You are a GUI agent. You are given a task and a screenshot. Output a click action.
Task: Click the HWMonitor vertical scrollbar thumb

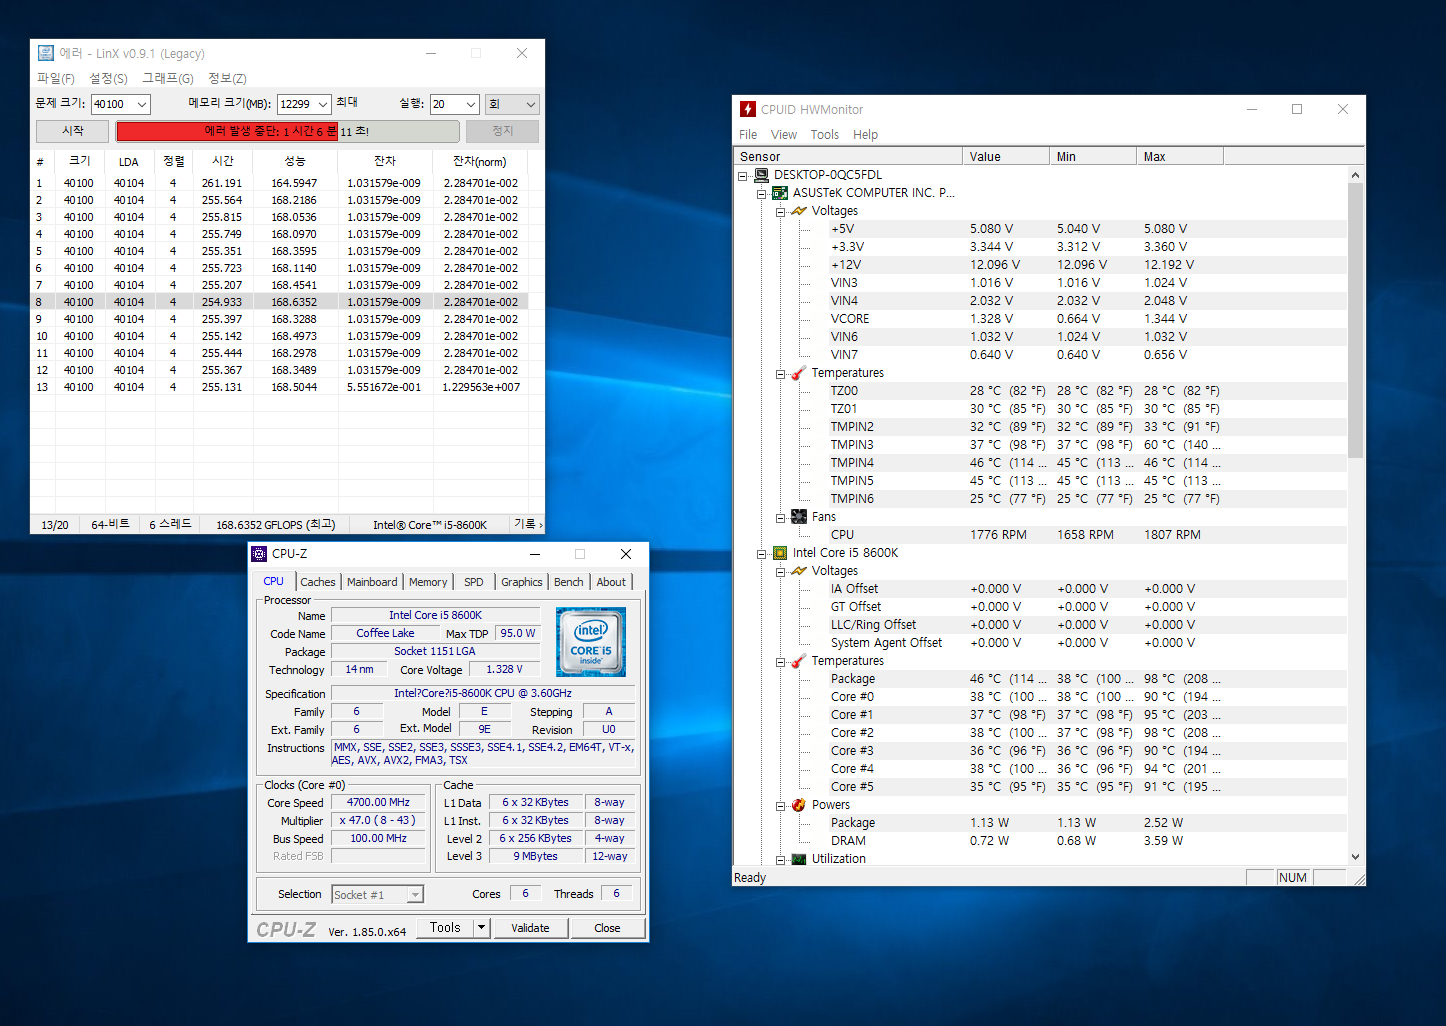pyautogui.click(x=1355, y=320)
